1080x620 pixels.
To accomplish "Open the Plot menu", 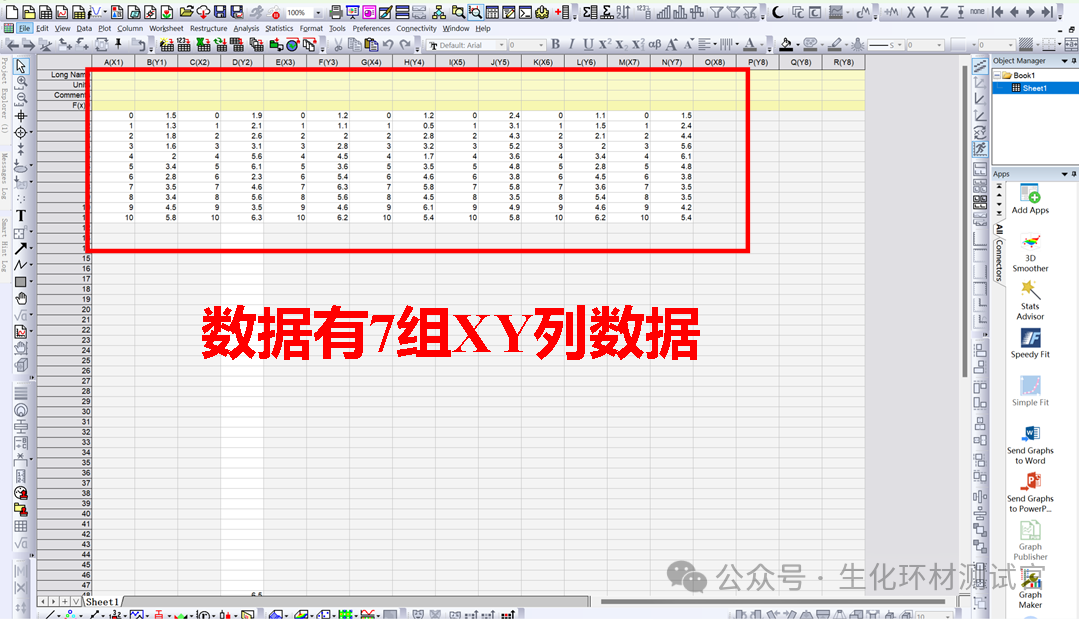I will pos(105,28).
